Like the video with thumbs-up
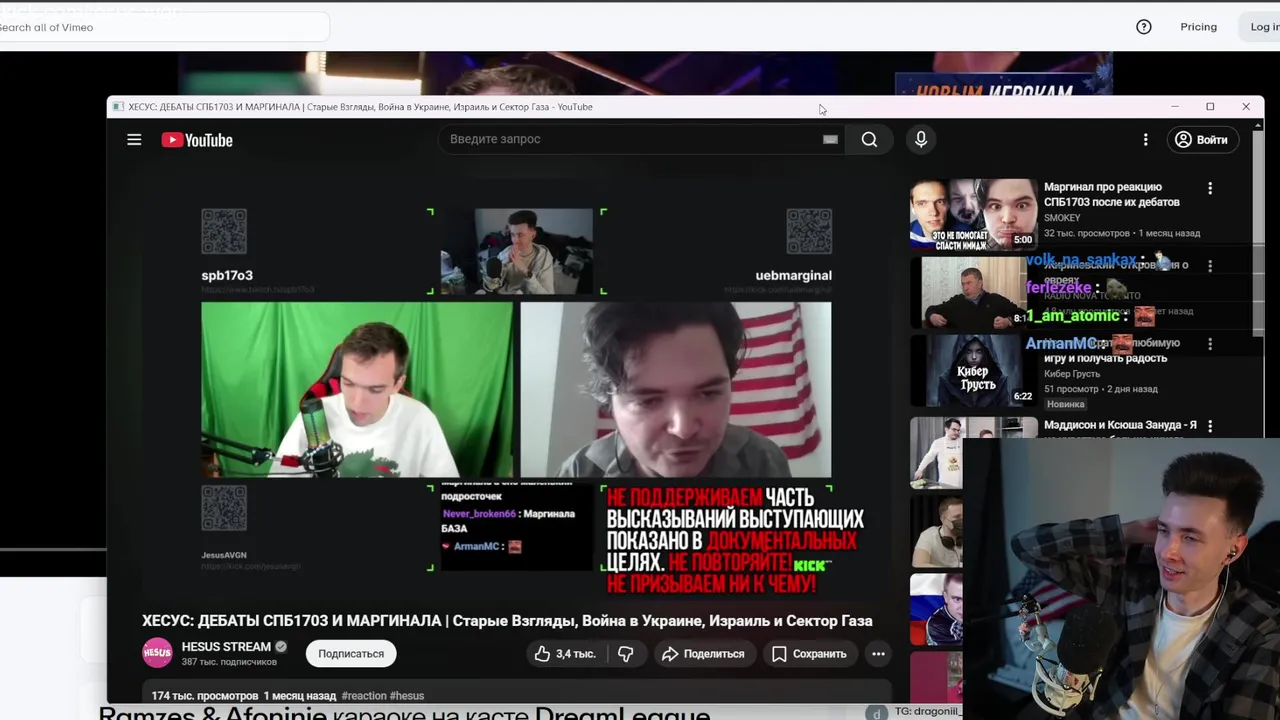The width and height of the screenshot is (1280, 720). click(565, 654)
